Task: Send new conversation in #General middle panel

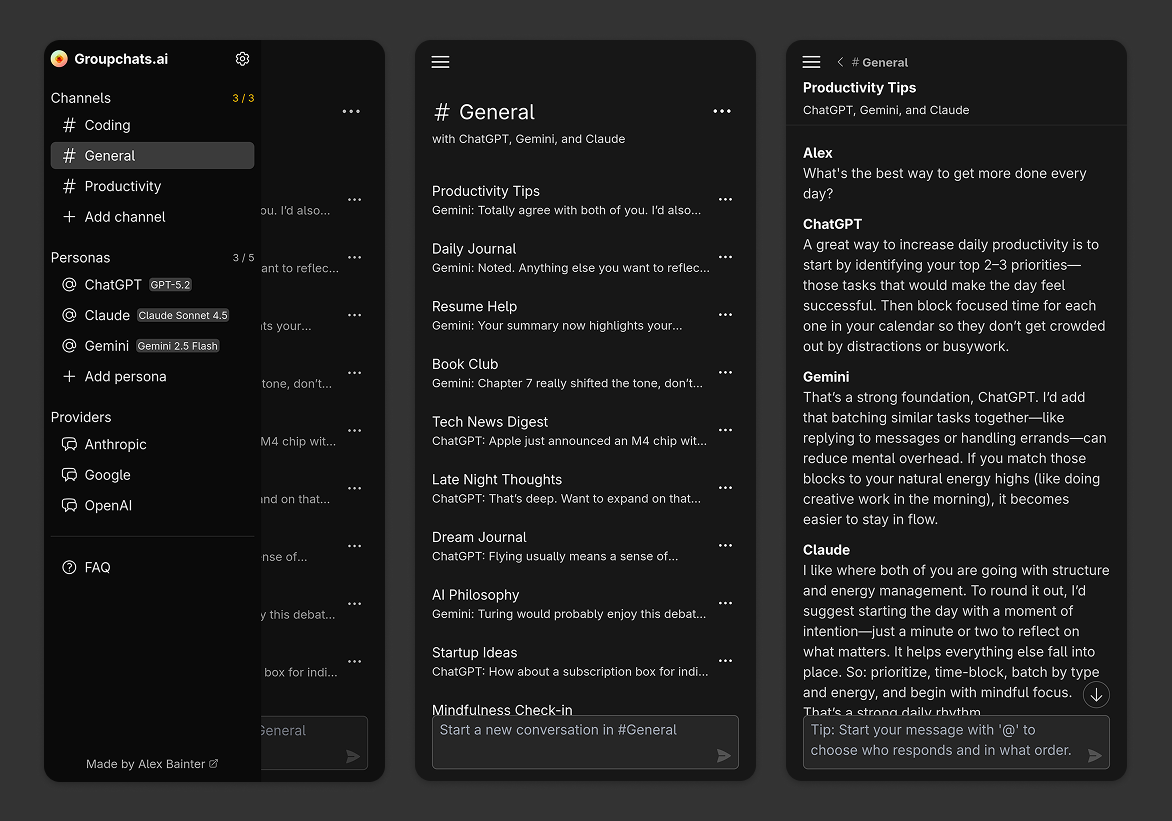Action: (x=724, y=755)
